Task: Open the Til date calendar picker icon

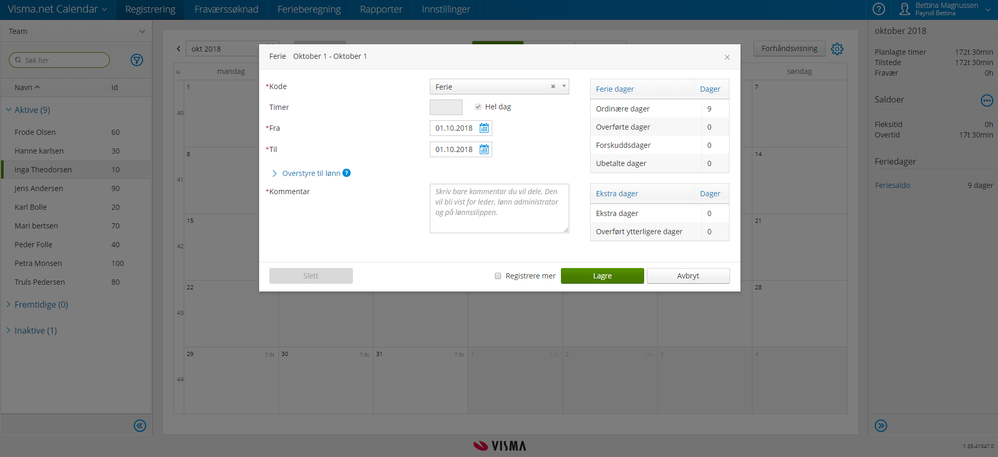Action: click(484, 150)
